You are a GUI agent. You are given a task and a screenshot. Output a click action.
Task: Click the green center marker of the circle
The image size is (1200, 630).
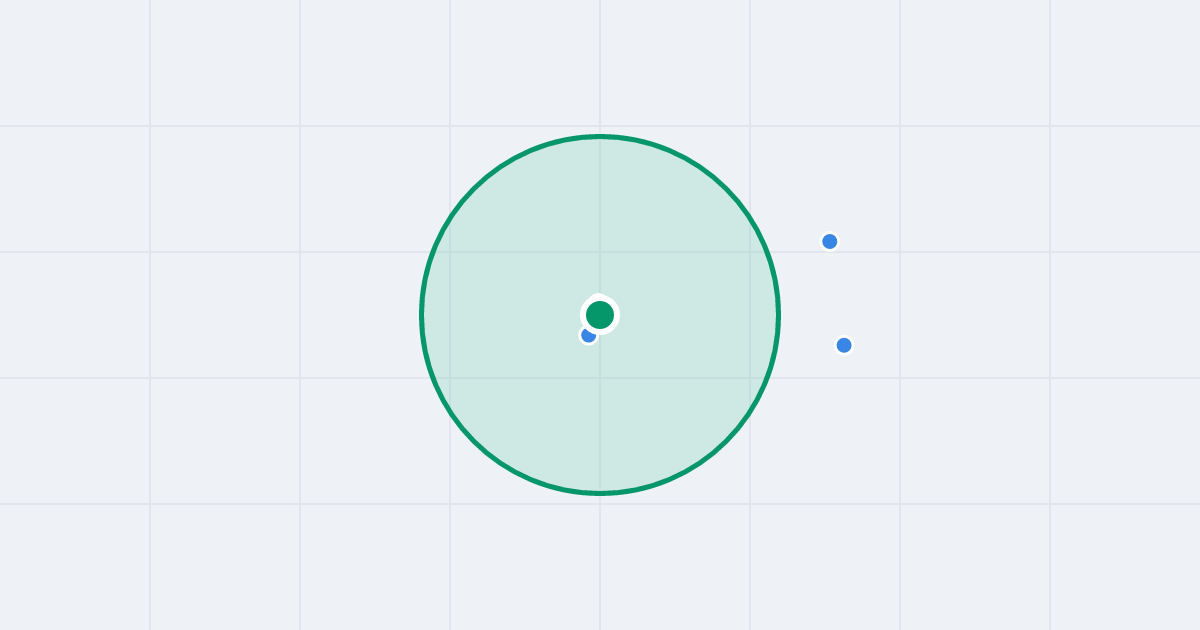(600, 315)
